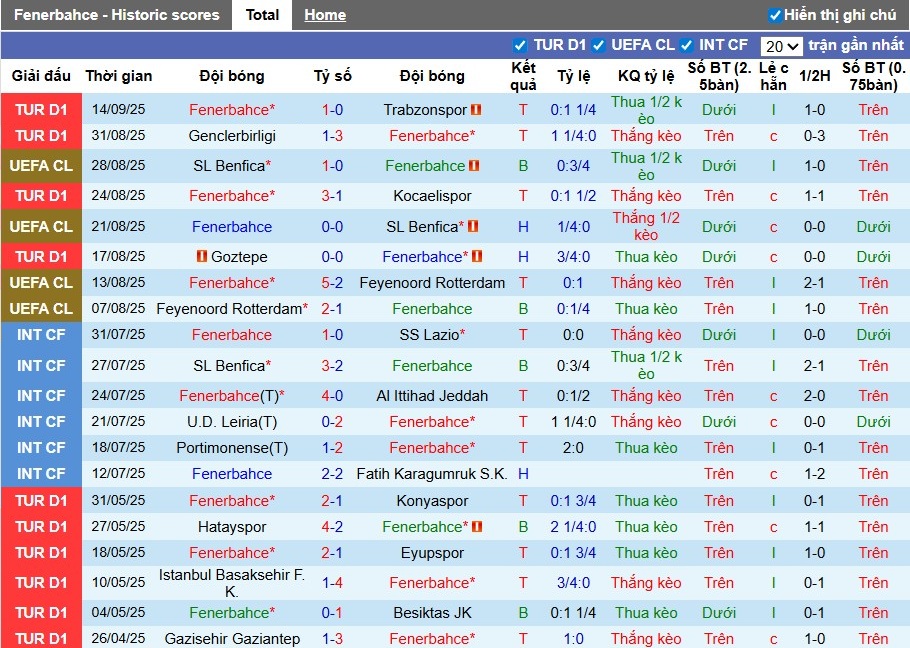Click the Genclerbirligi team link
The width and height of the screenshot is (910, 648).
coord(232,136)
